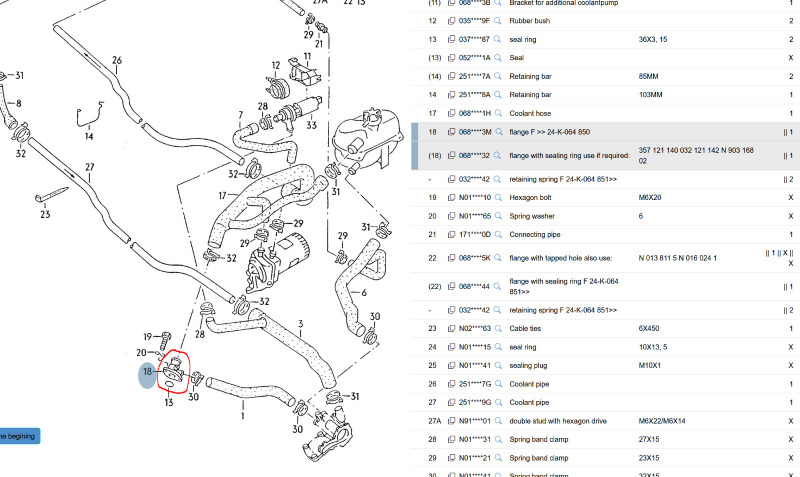Search for part N01****65 Spring washer
The image size is (800, 477).
(x=497, y=216)
